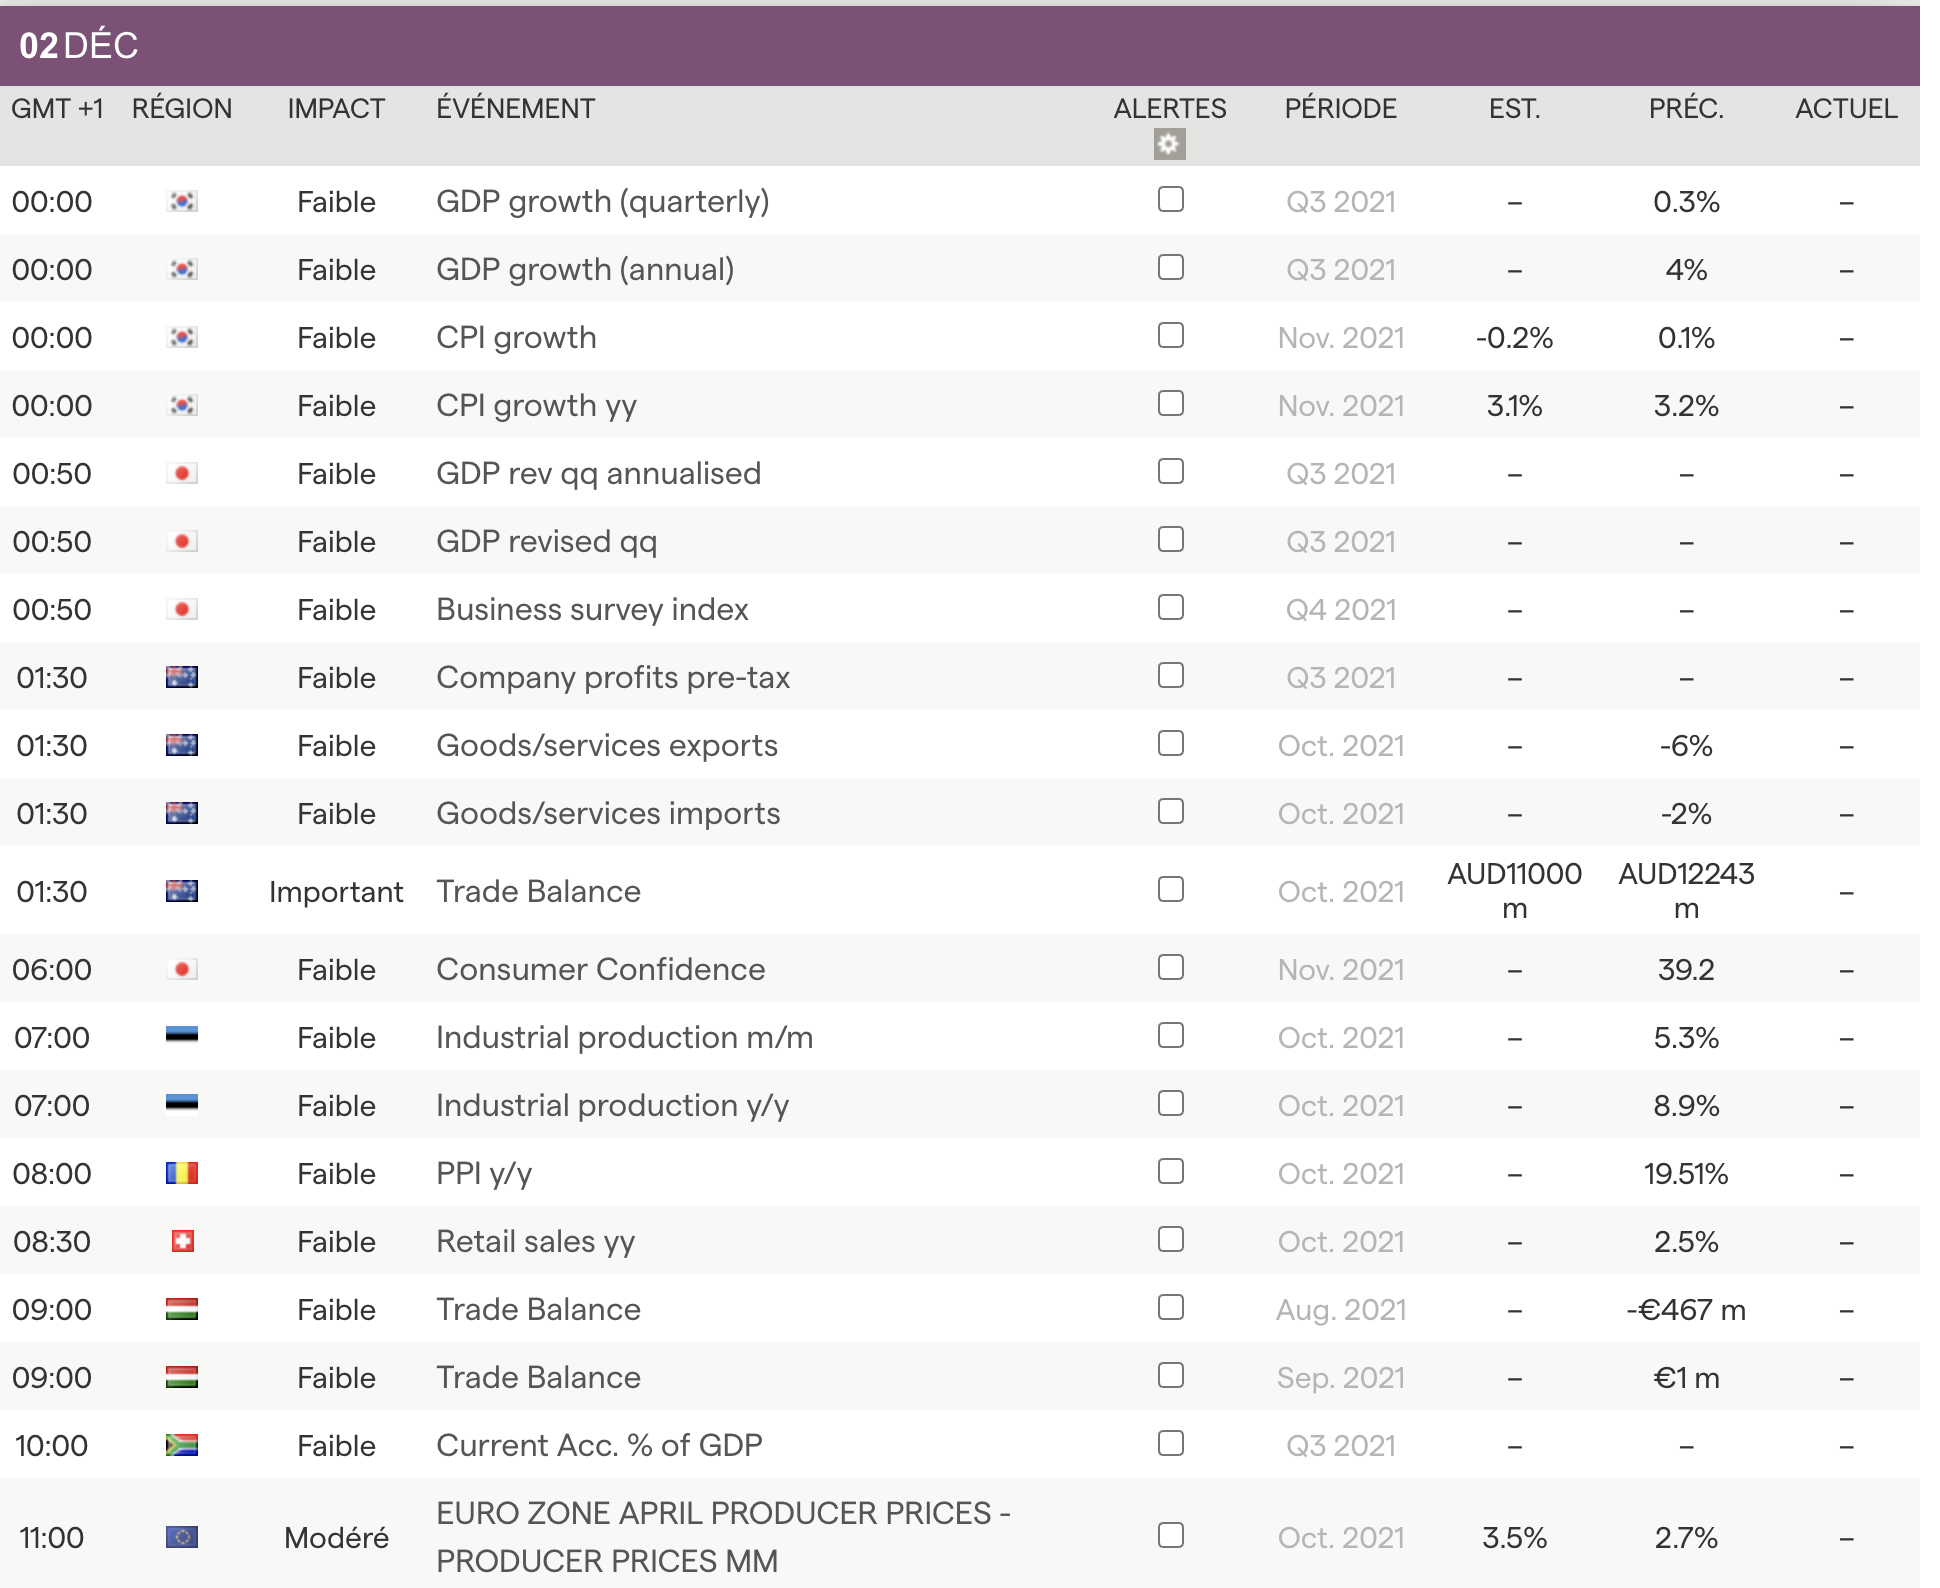1940x1588 pixels.
Task: Click the 02 DÉC date header bar
Action: tap(960, 45)
